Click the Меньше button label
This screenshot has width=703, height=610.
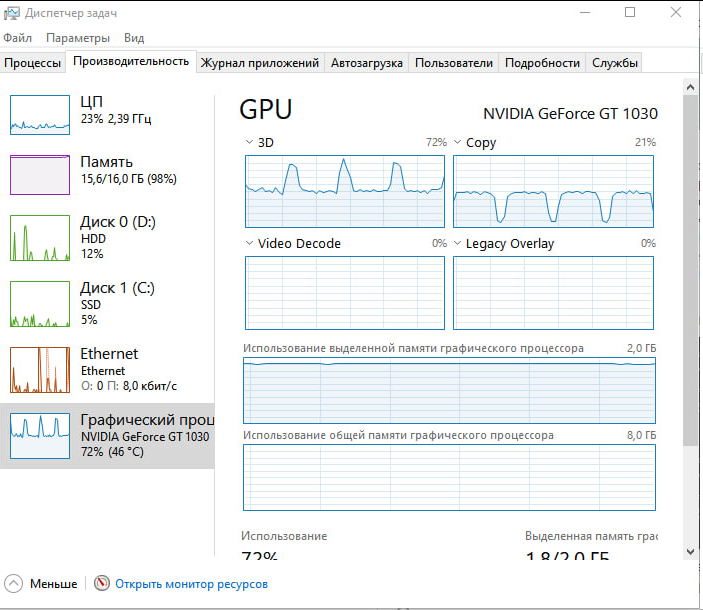[53, 584]
